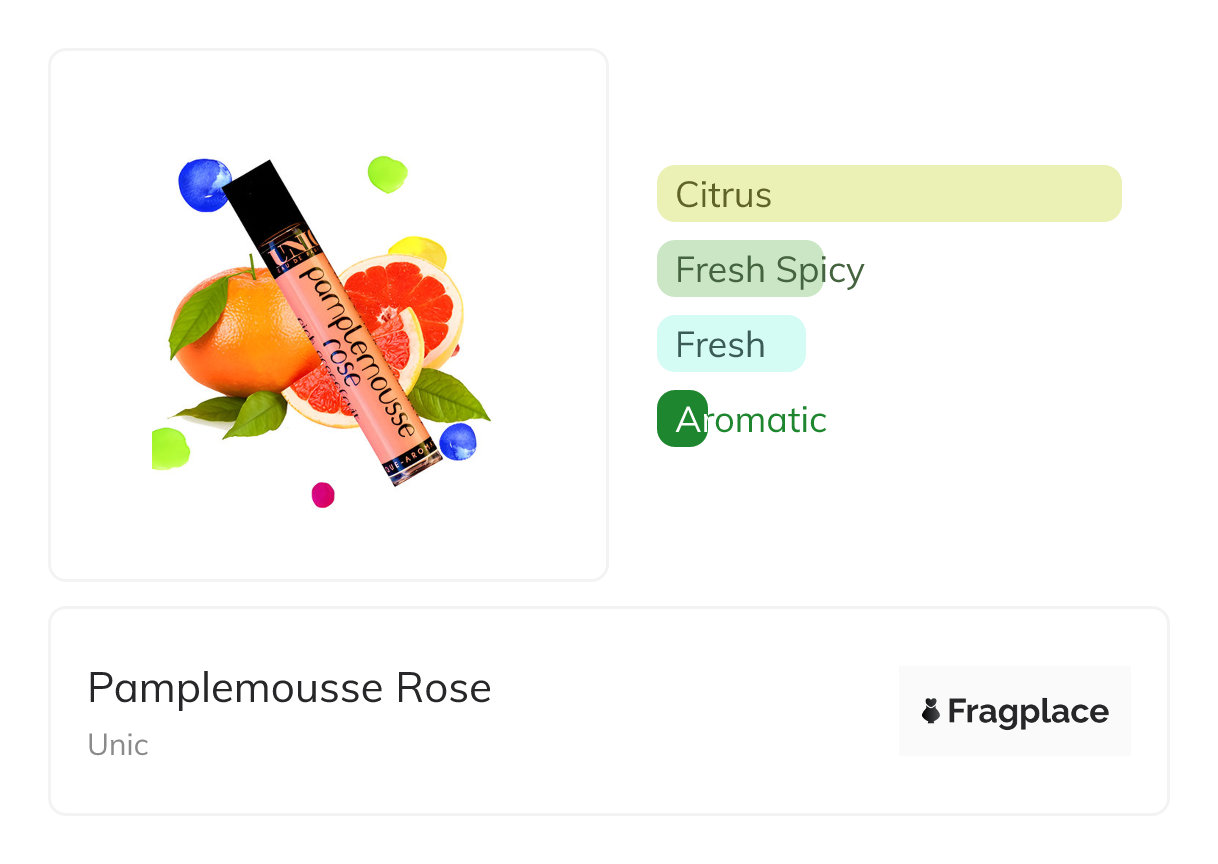Click the lime green blob at top

tap(386, 173)
